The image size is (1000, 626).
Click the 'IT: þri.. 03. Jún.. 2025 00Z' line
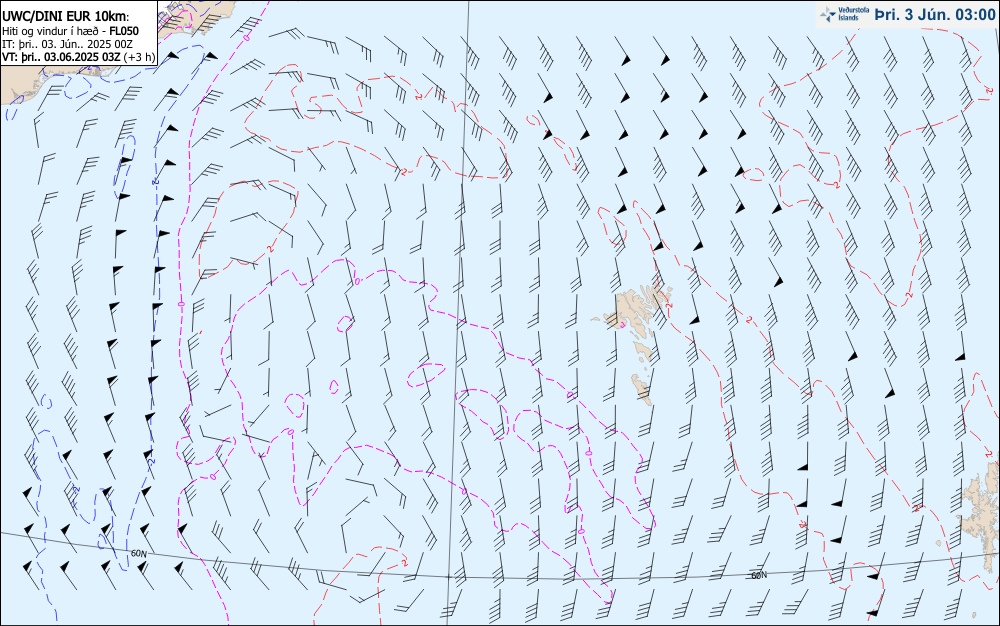pyautogui.click(x=67, y=44)
